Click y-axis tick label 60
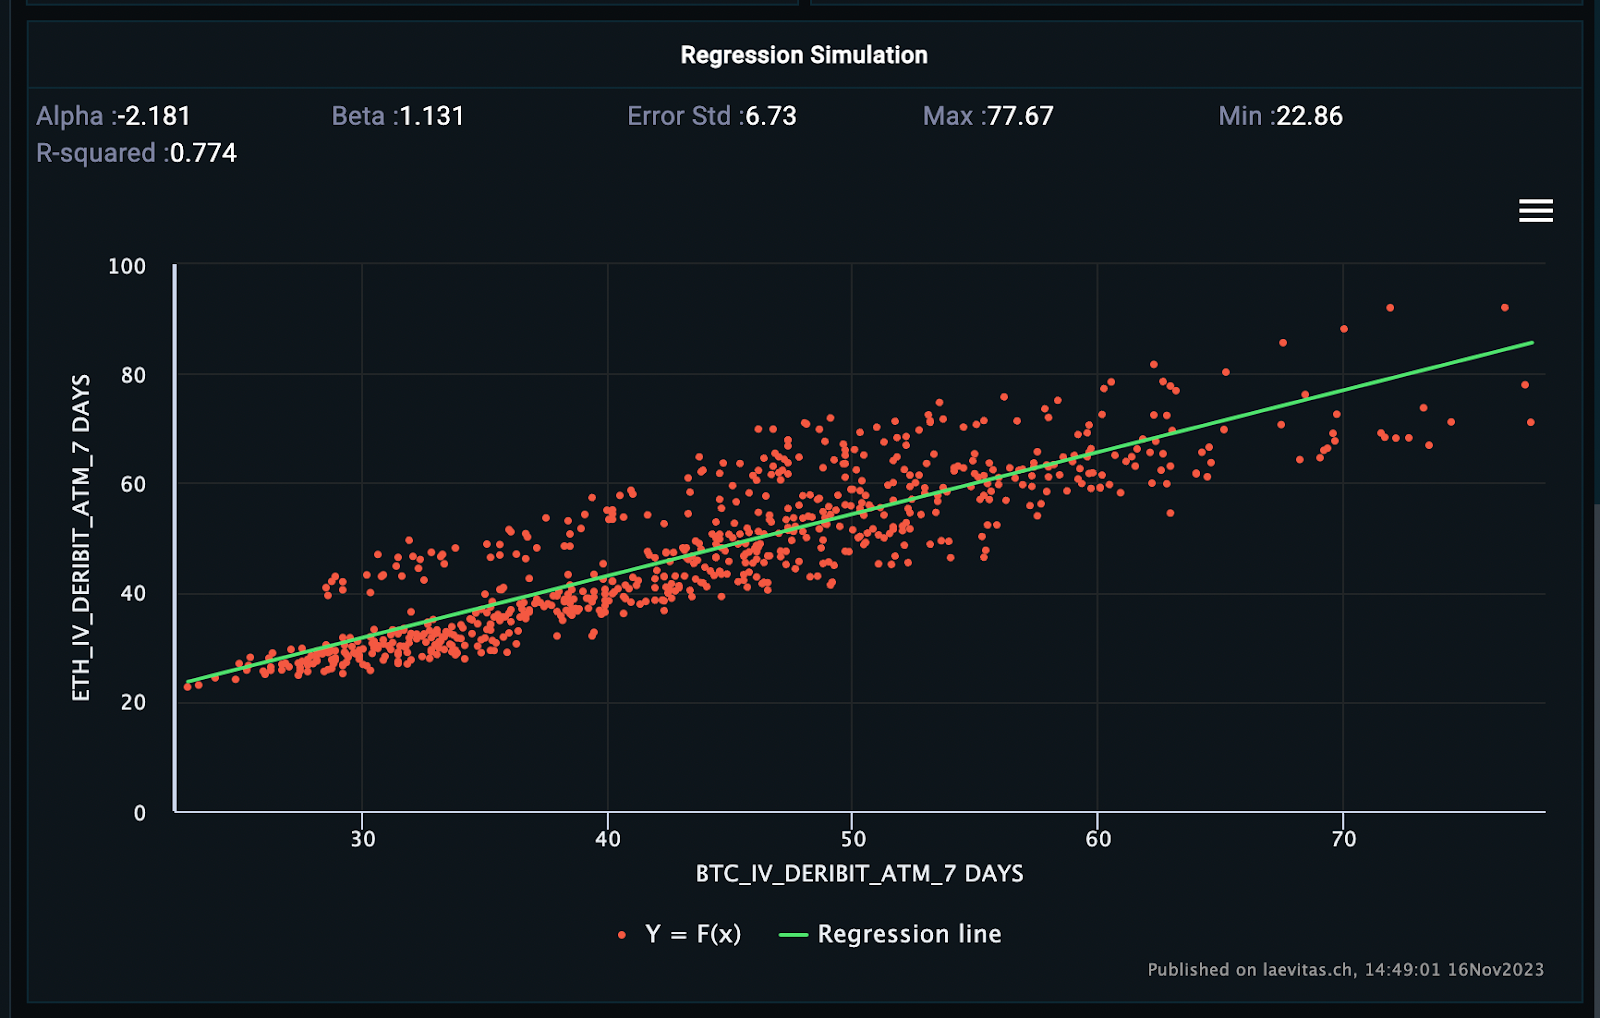This screenshot has height=1018, width=1600. click(x=133, y=484)
